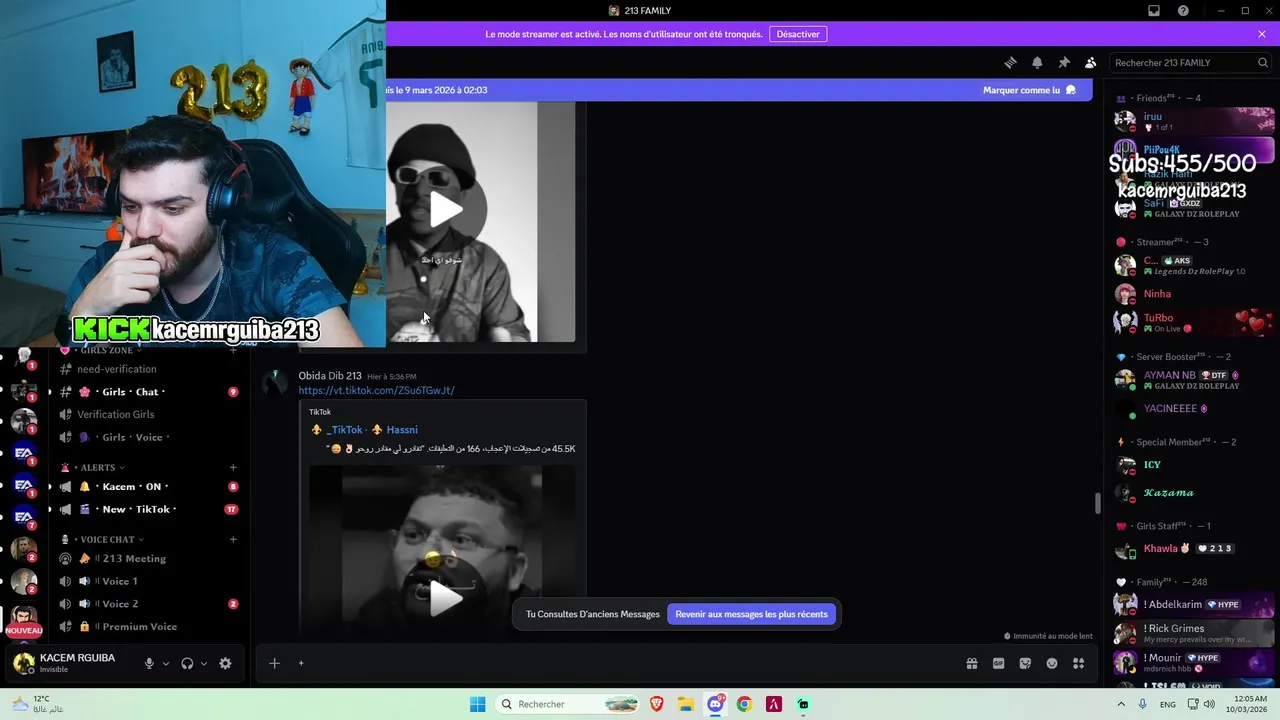Play the top black-and-white video
The height and width of the screenshot is (720, 1280).
446,209
